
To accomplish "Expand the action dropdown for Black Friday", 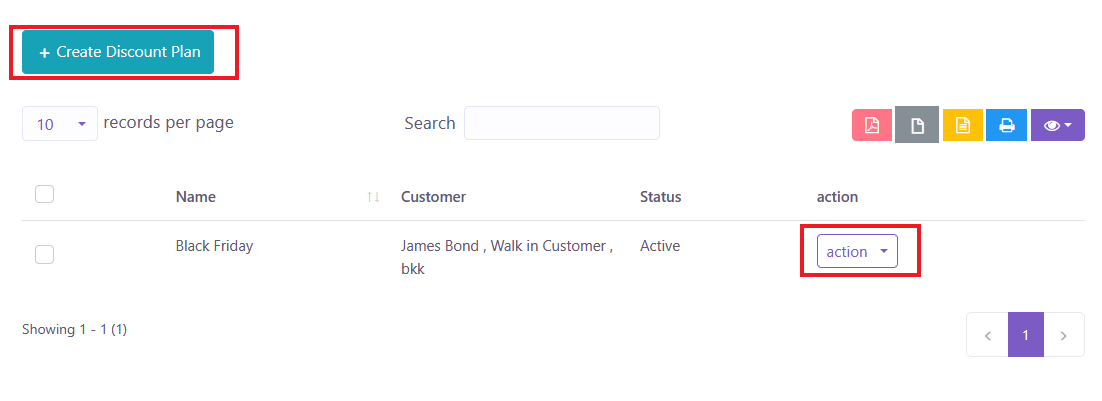I will tap(857, 252).
